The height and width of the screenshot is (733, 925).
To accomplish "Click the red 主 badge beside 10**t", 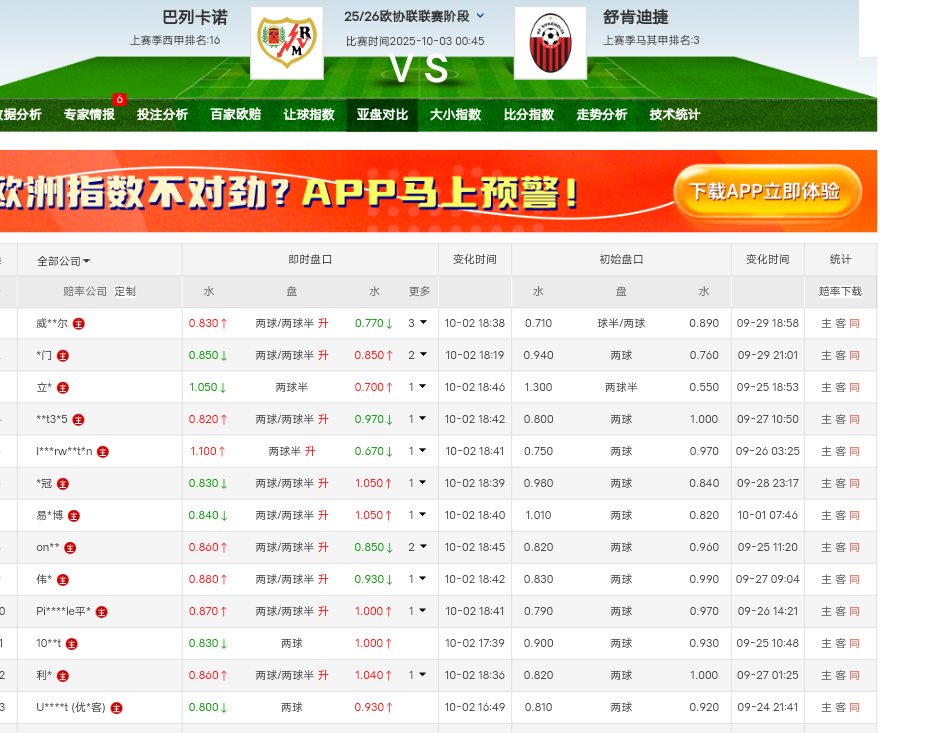I will click(71, 644).
